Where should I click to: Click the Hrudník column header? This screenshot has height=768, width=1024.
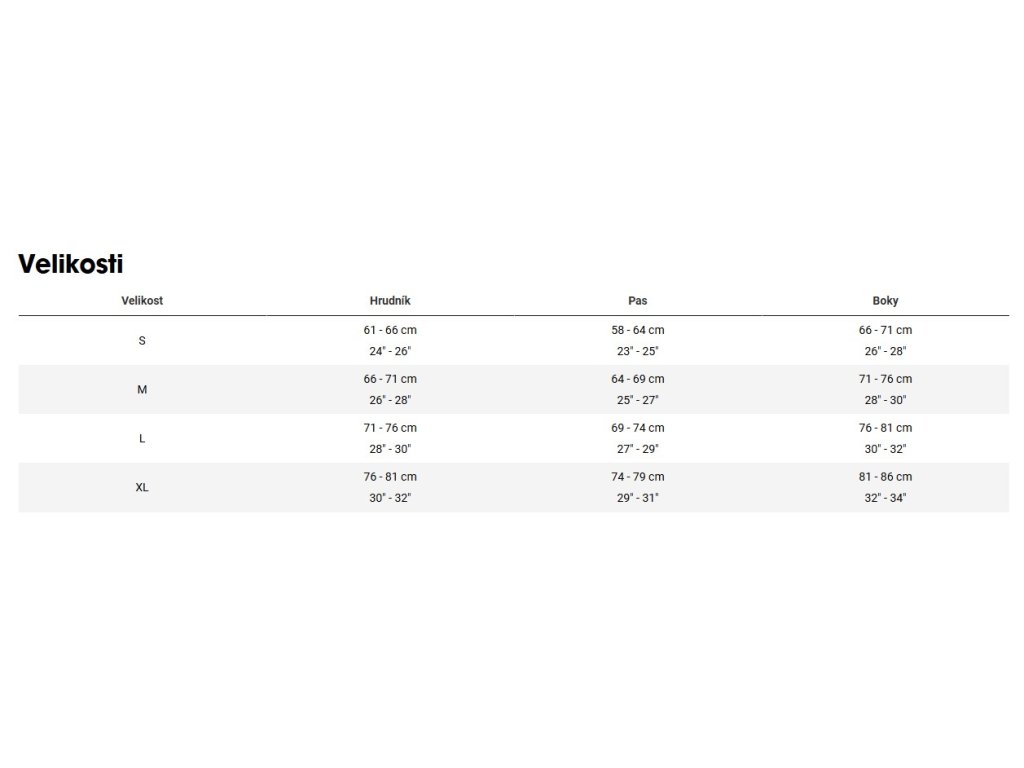coord(390,300)
